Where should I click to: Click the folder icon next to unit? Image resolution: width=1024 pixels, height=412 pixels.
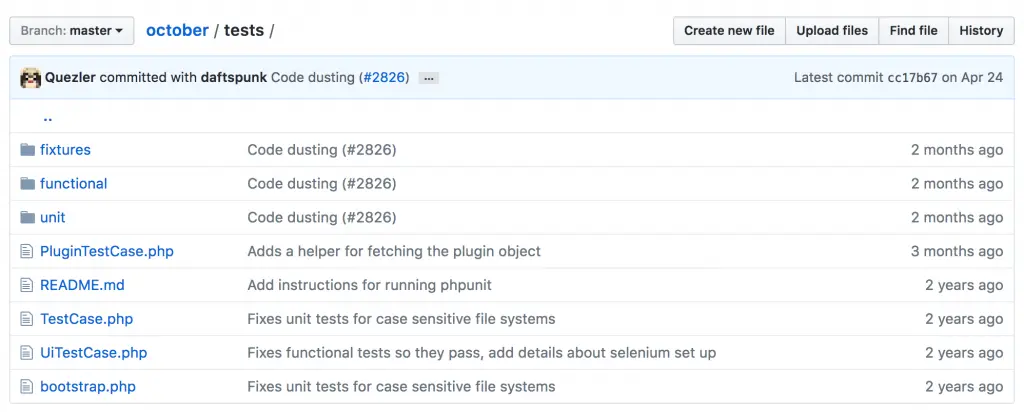[27, 218]
